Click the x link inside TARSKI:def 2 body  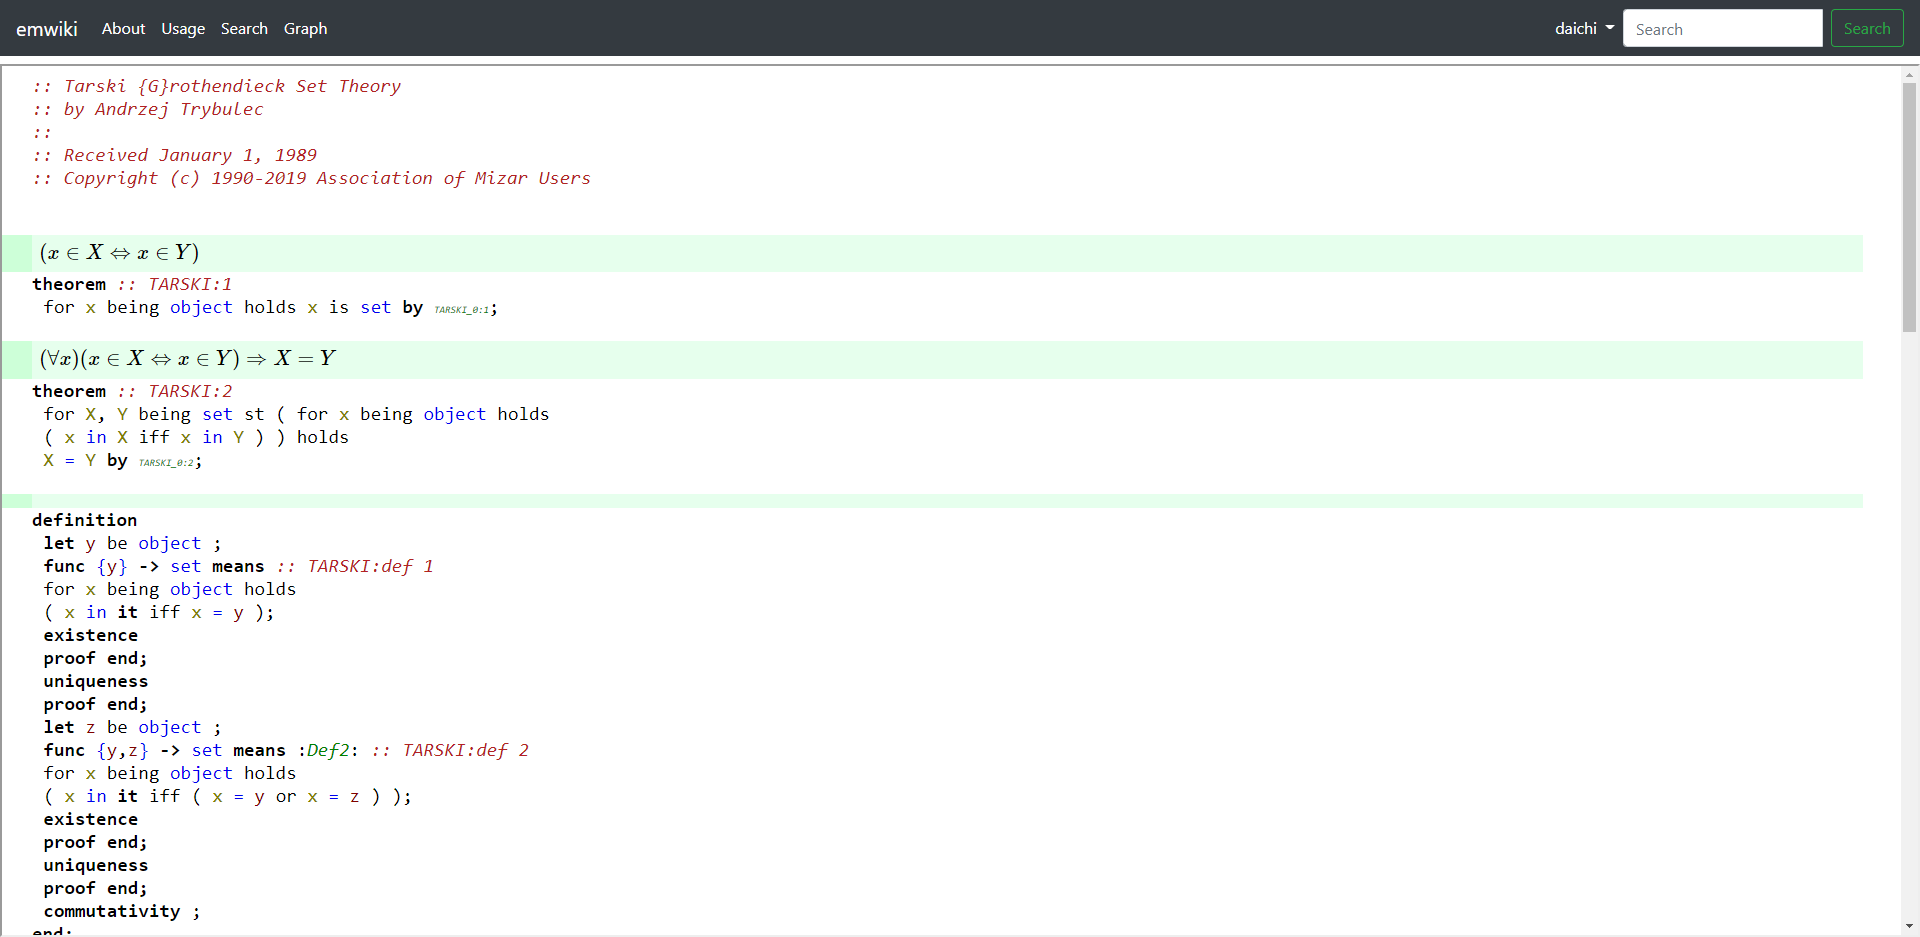coord(69,796)
